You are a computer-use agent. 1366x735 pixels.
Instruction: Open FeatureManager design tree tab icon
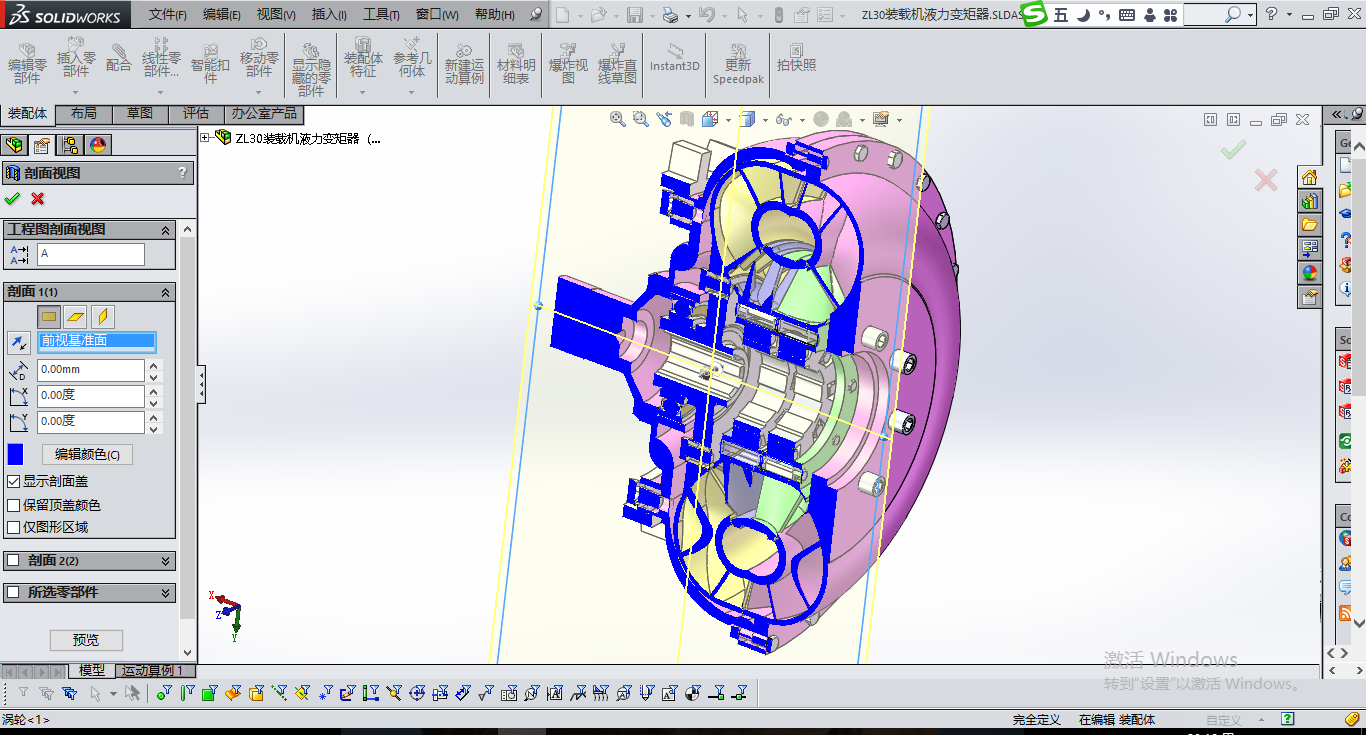click(14, 145)
